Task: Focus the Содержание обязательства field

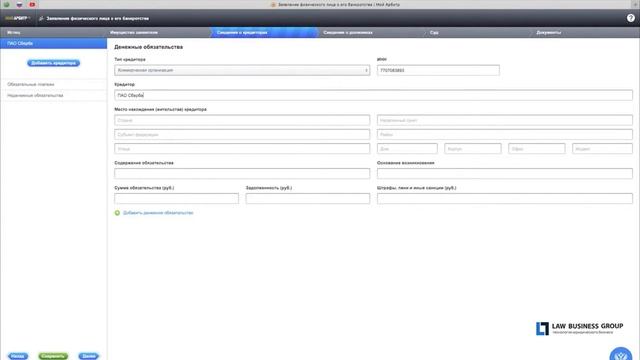Action: pos(242,173)
